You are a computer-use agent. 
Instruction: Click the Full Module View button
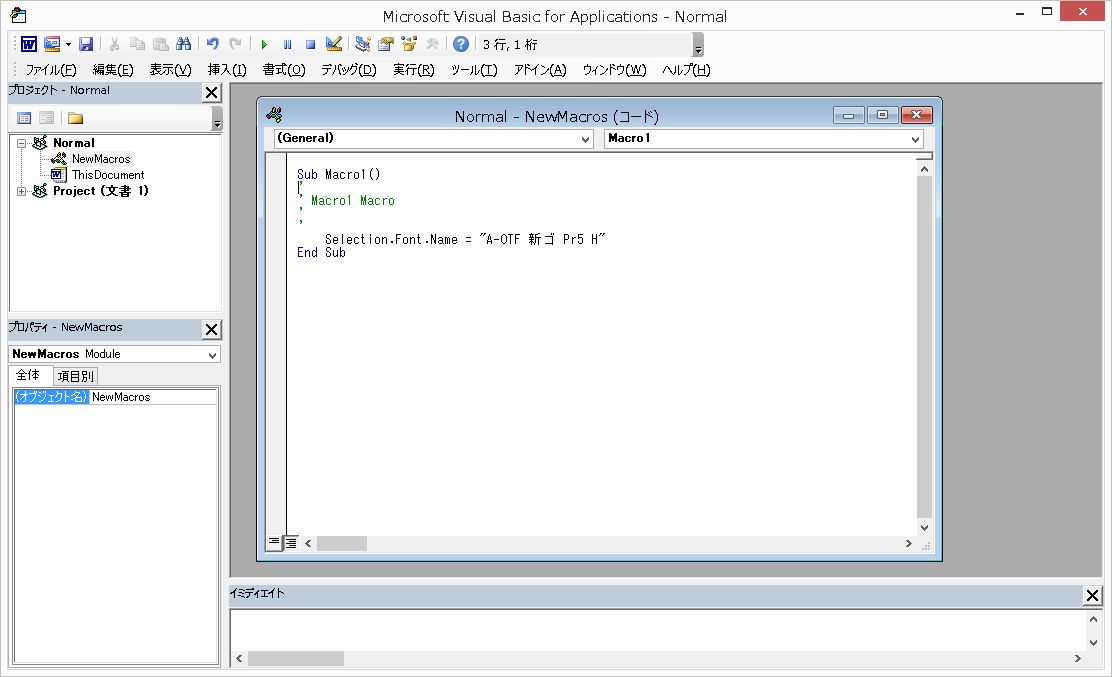click(291, 543)
